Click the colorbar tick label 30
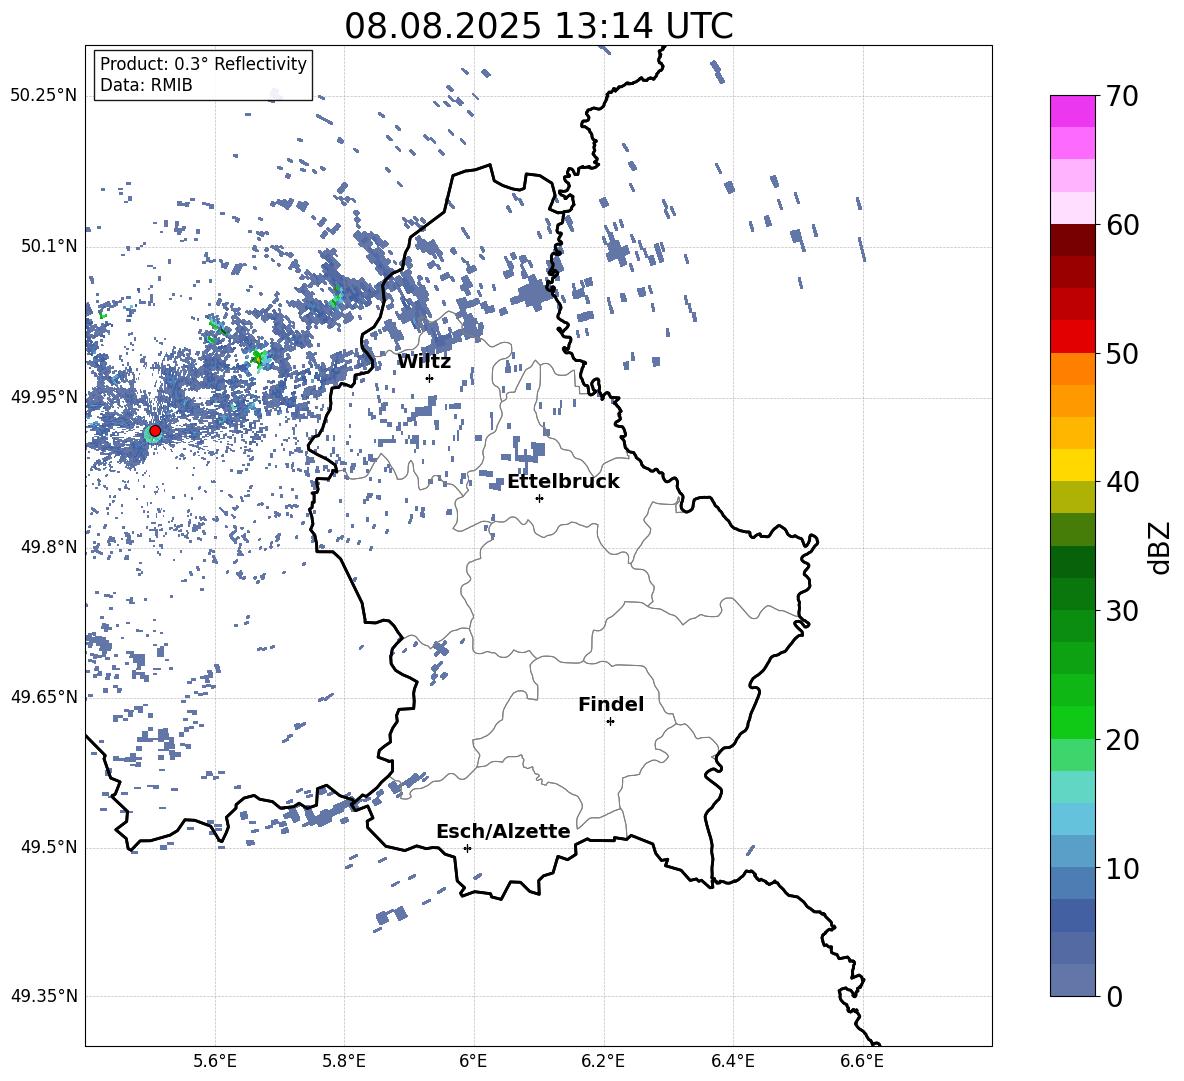Screen dimensions: 1184x1081 [x=1123, y=611]
